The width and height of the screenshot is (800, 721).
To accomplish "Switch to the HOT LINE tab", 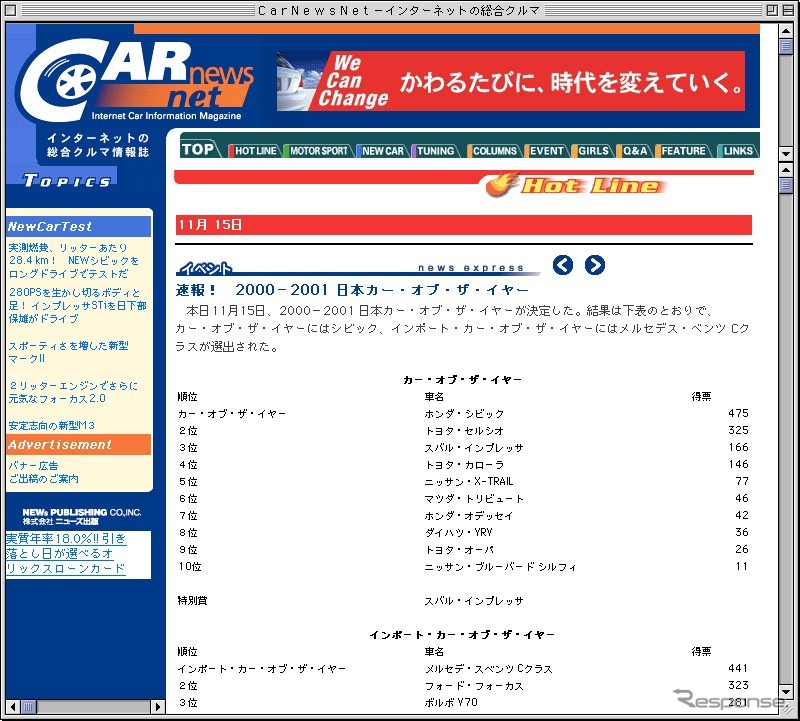I will (x=255, y=151).
